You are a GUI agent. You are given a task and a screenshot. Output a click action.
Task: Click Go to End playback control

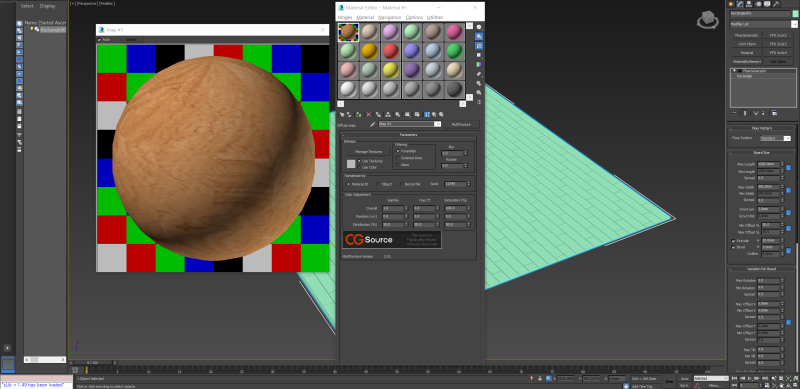(x=764, y=379)
